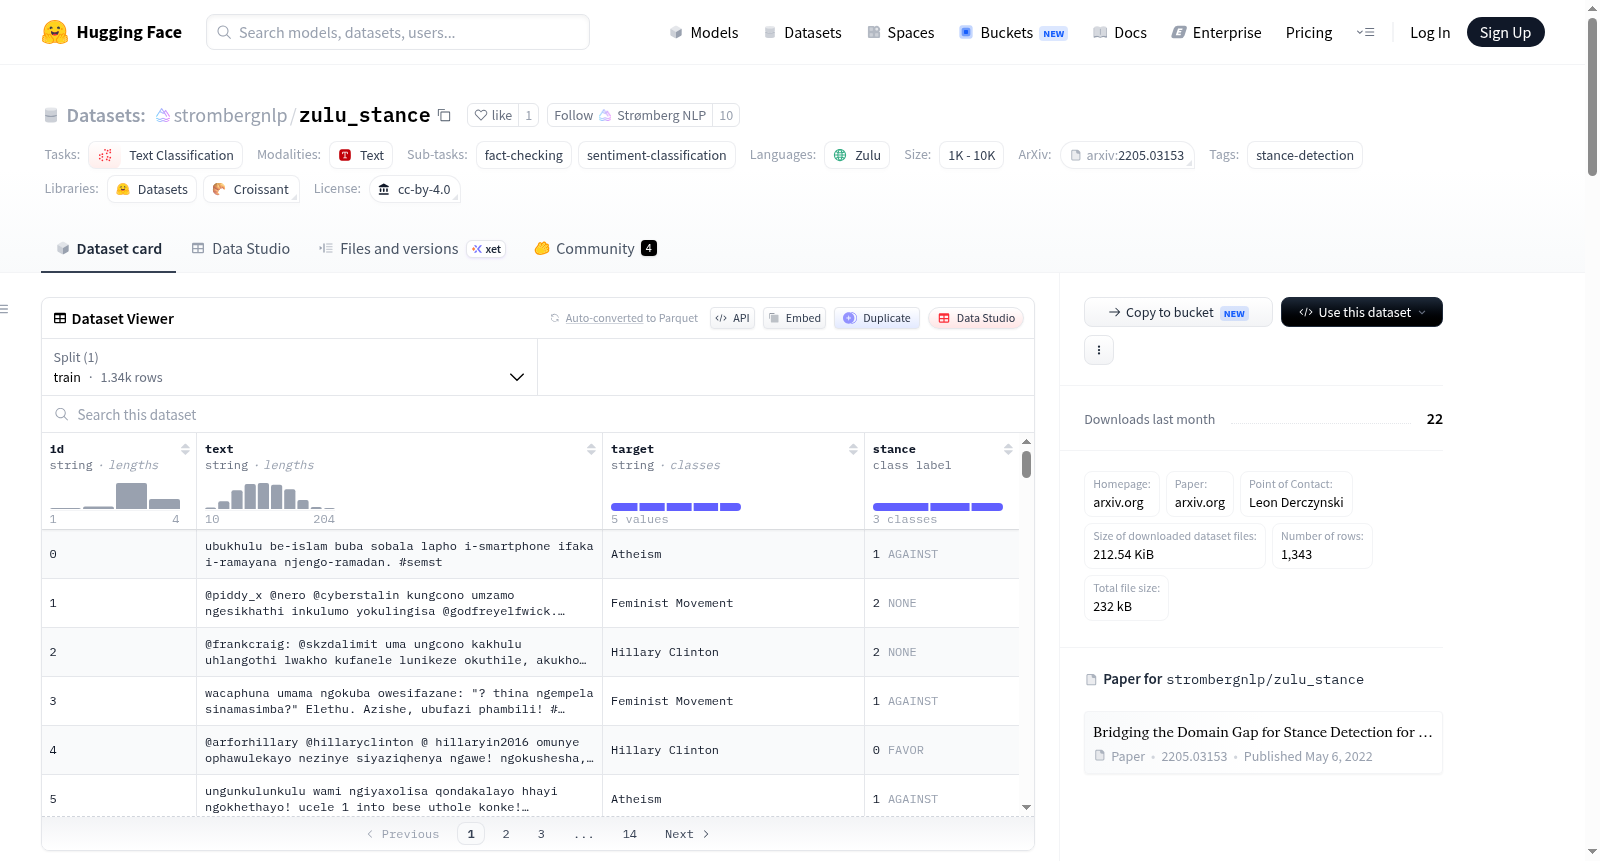The width and height of the screenshot is (1600, 861).
Task: Click the target classes distribution bar
Action: tap(676, 507)
